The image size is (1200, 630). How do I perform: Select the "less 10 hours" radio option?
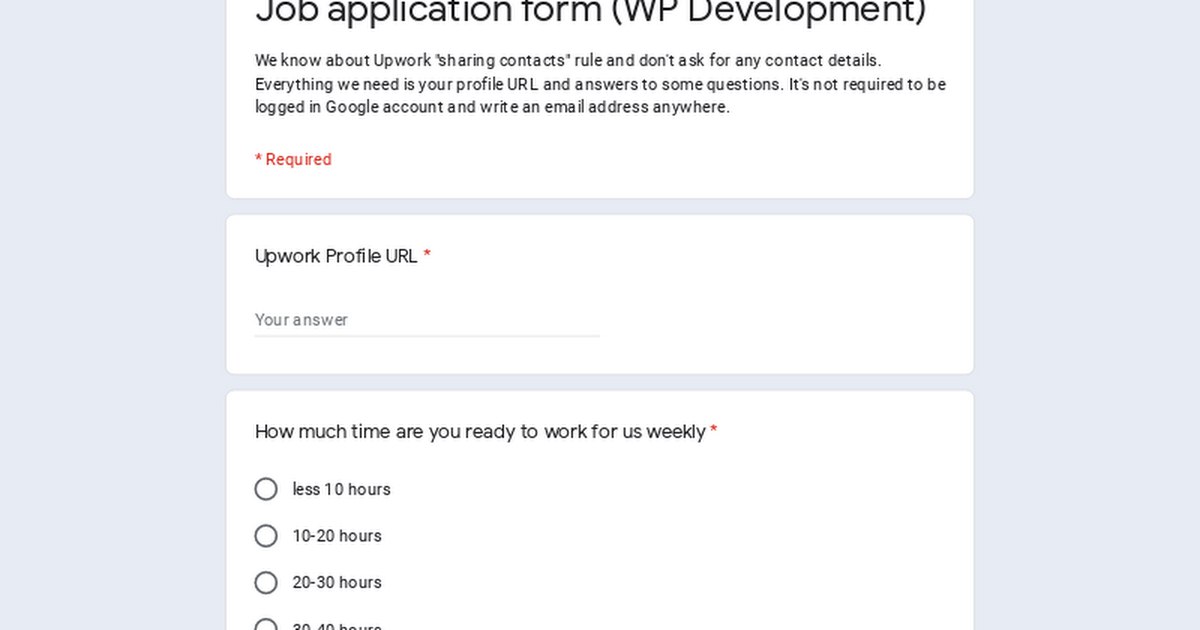266,489
